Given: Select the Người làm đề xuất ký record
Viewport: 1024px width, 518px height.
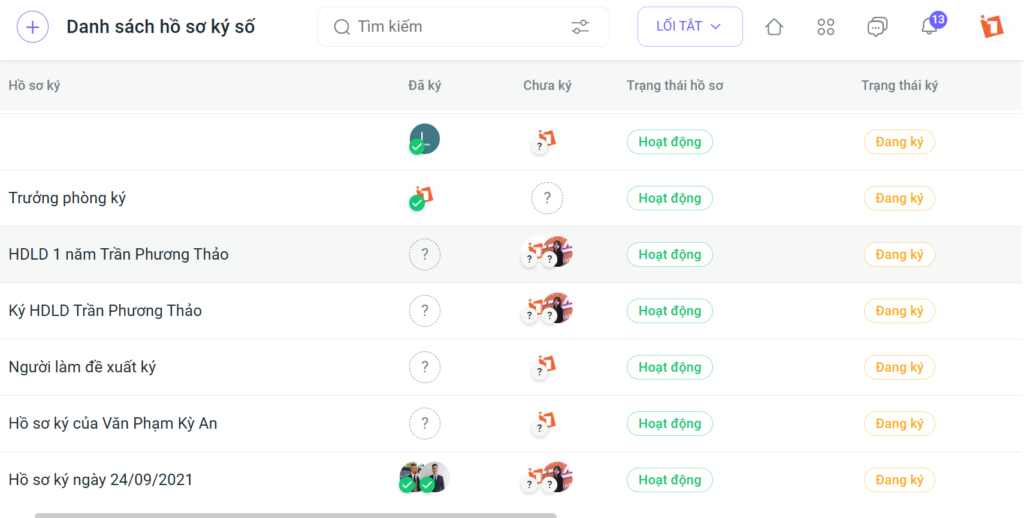Looking at the screenshot, I should pyautogui.click(x=511, y=367).
